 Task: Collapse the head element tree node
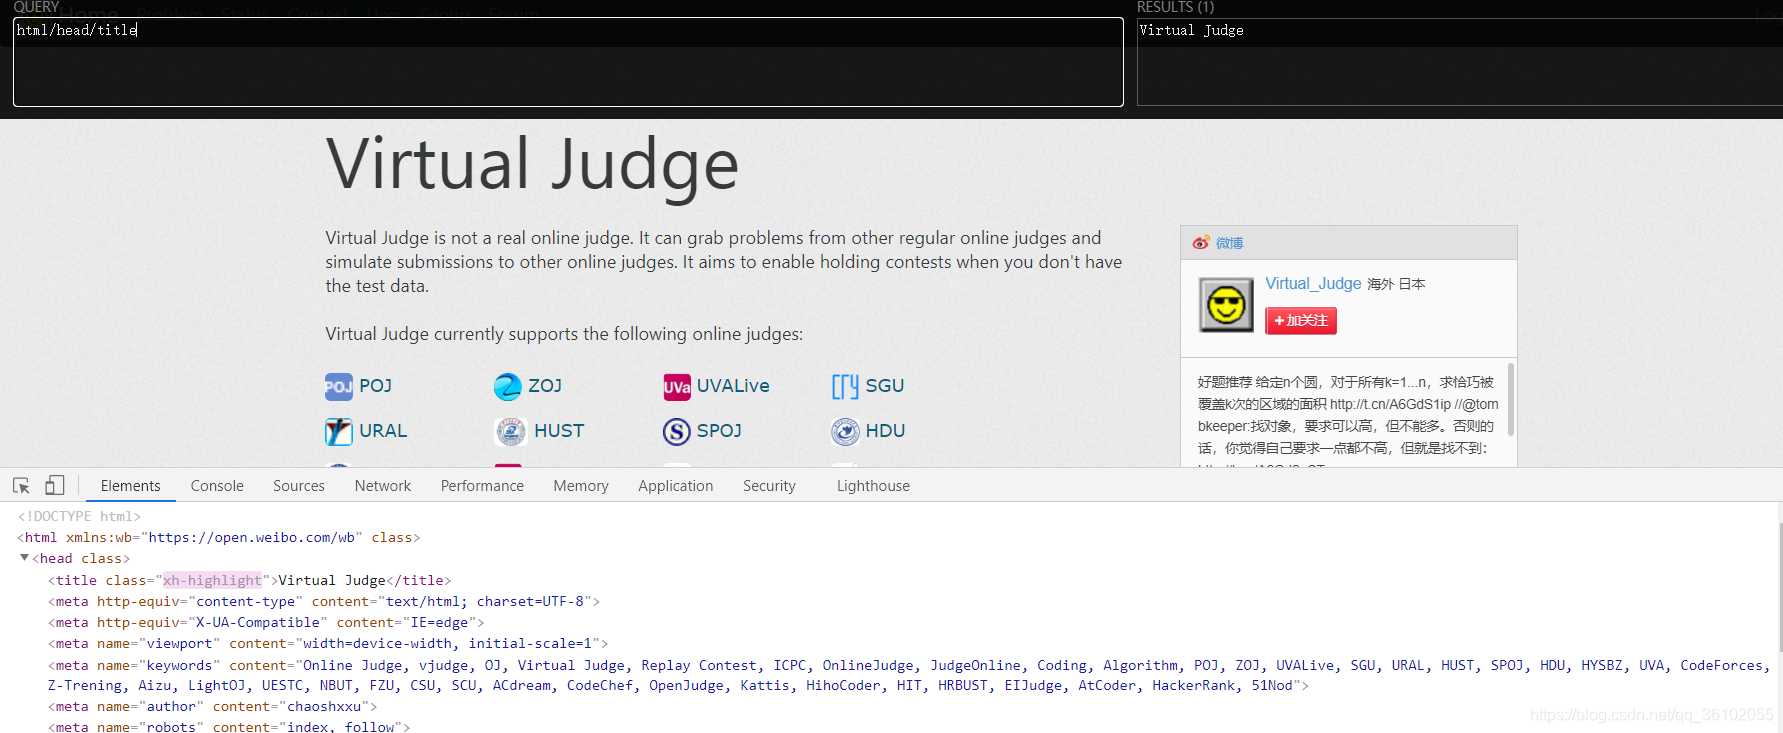pyautogui.click(x=24, y=558)
